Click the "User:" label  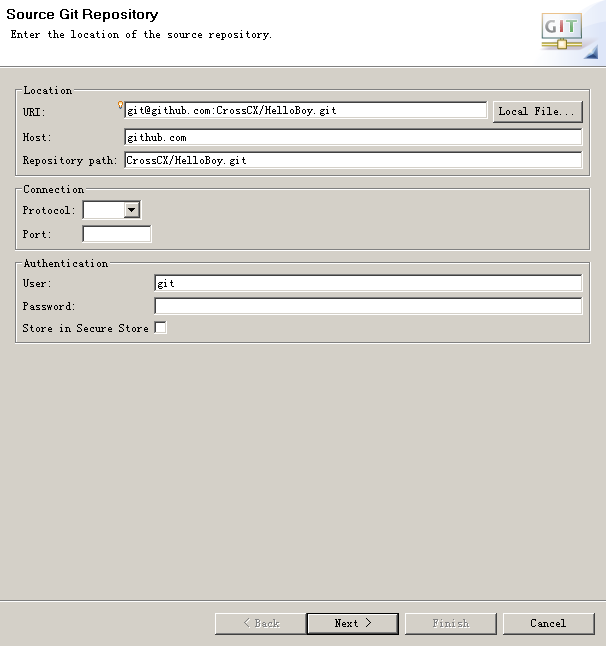click(x=37, y=284)
